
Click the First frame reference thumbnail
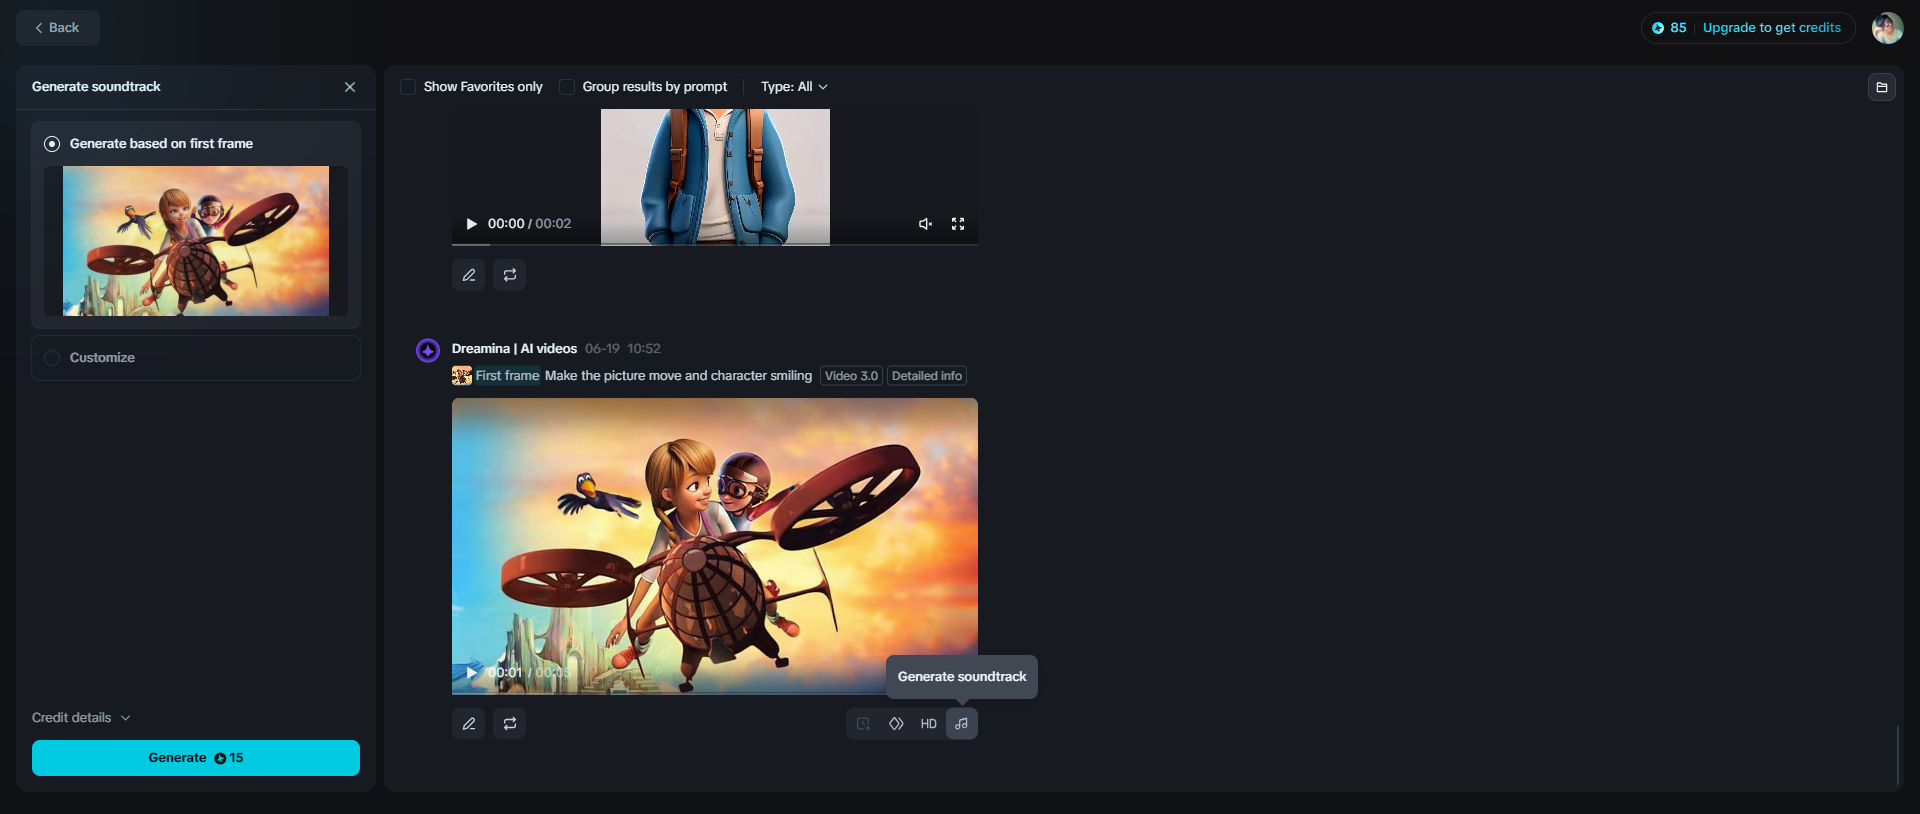[x=462, y=376]
